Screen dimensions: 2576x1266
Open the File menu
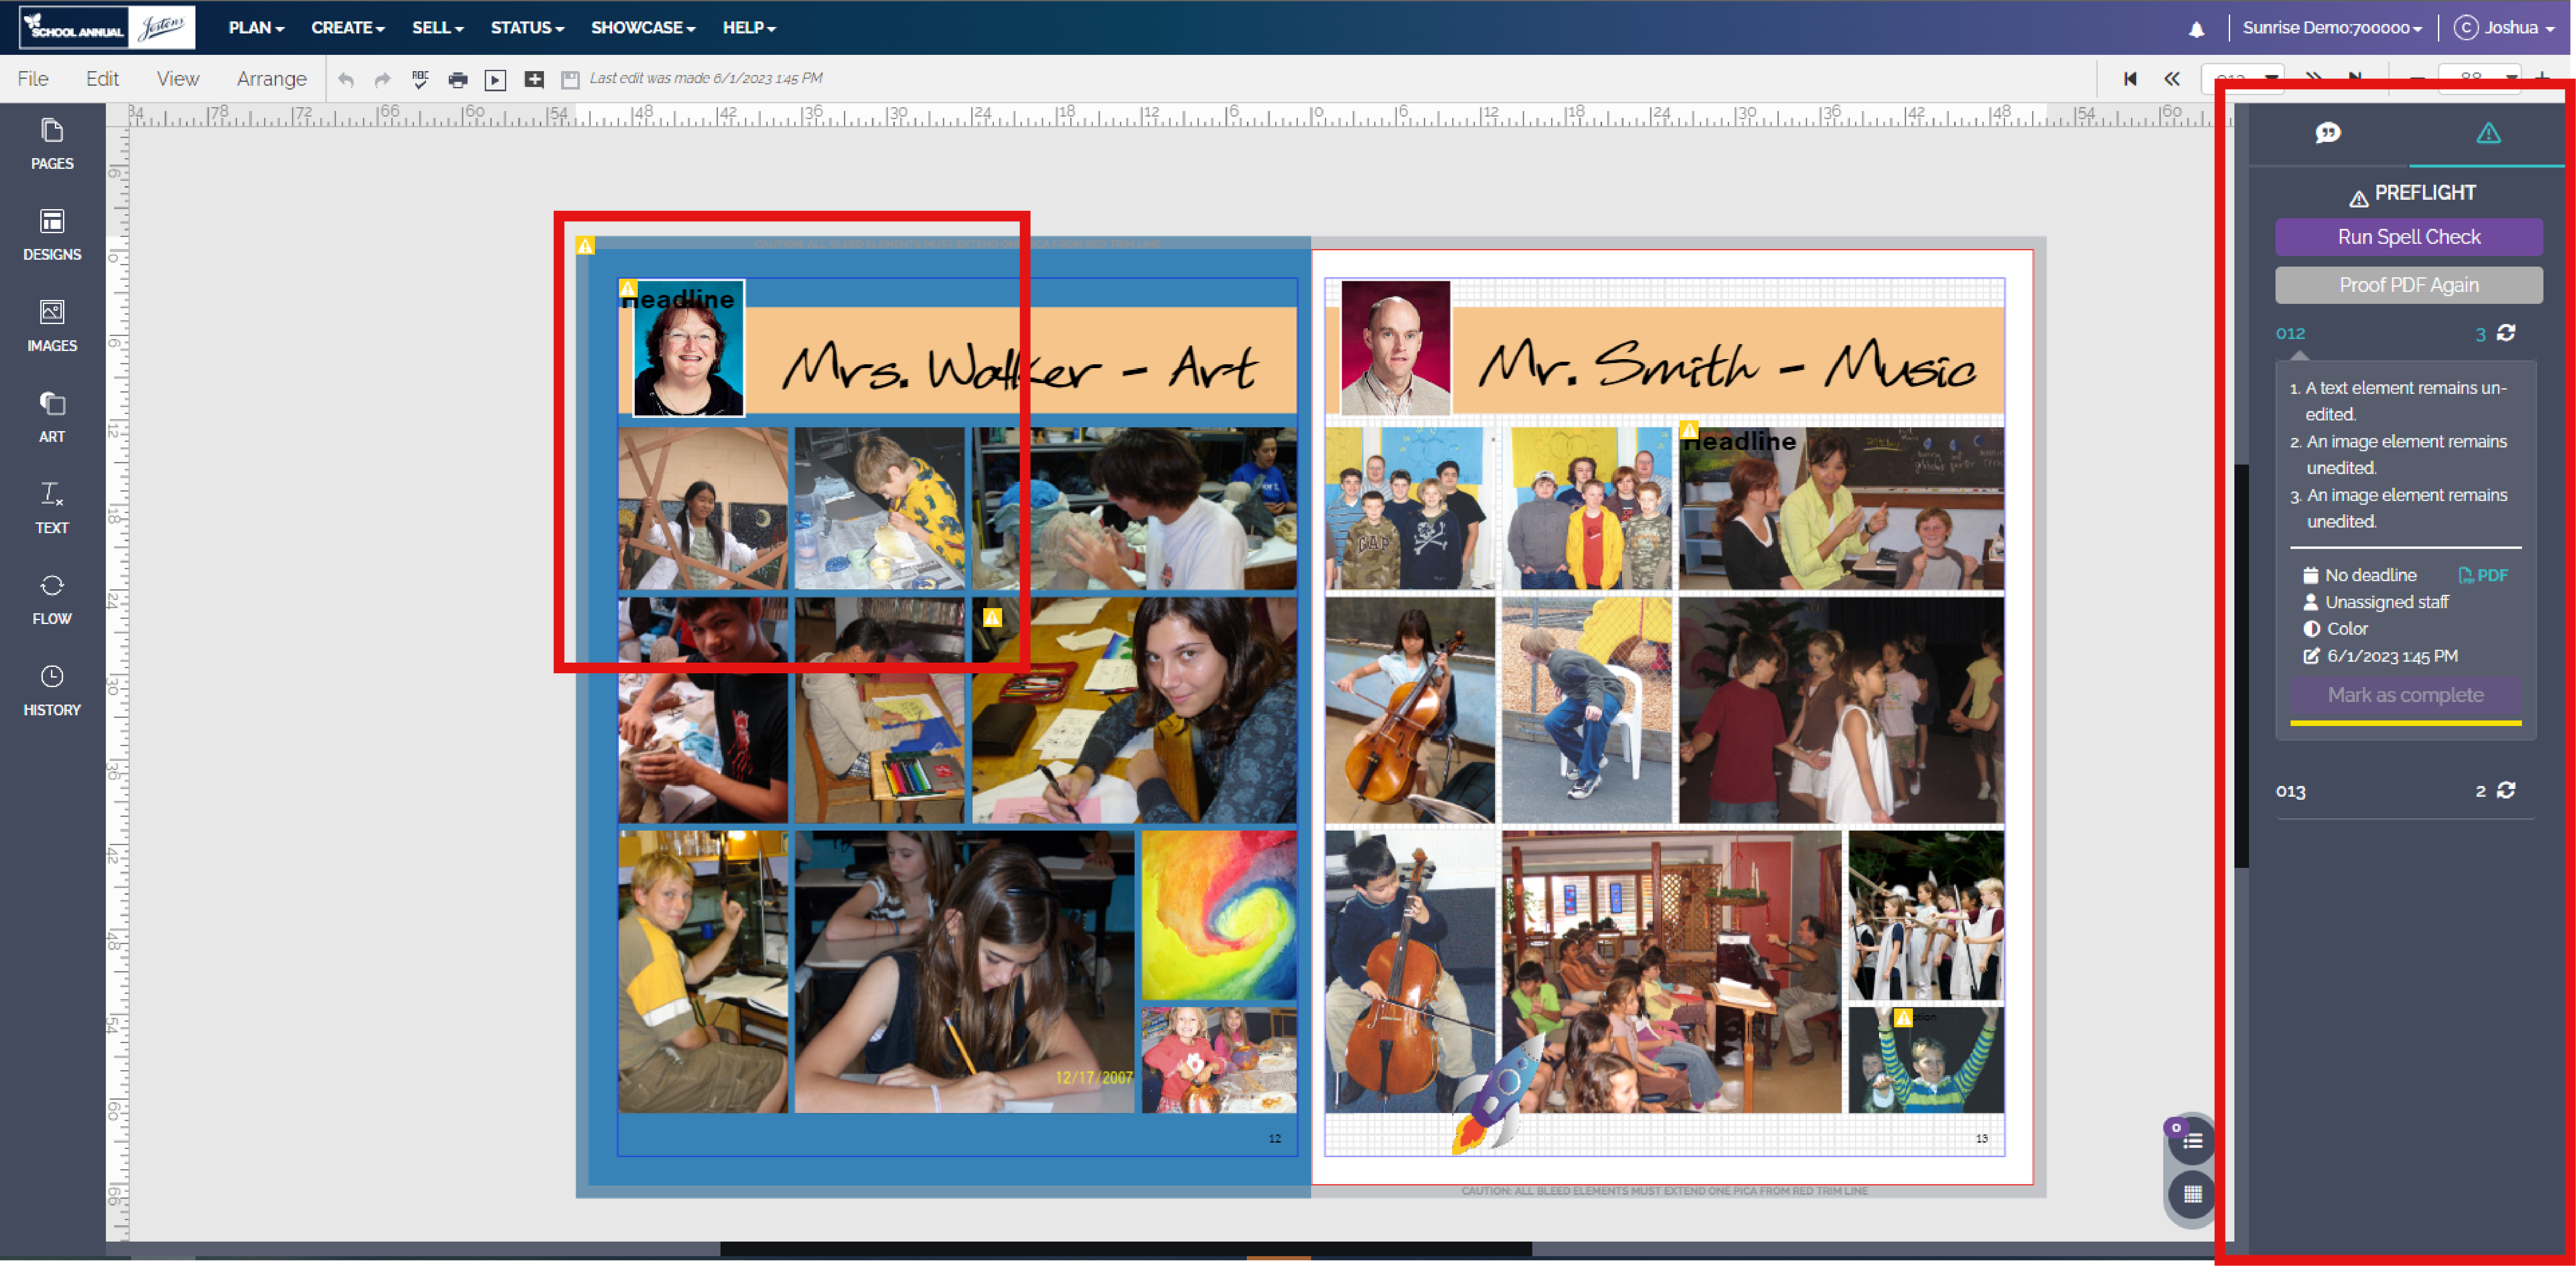click(33, 79)
